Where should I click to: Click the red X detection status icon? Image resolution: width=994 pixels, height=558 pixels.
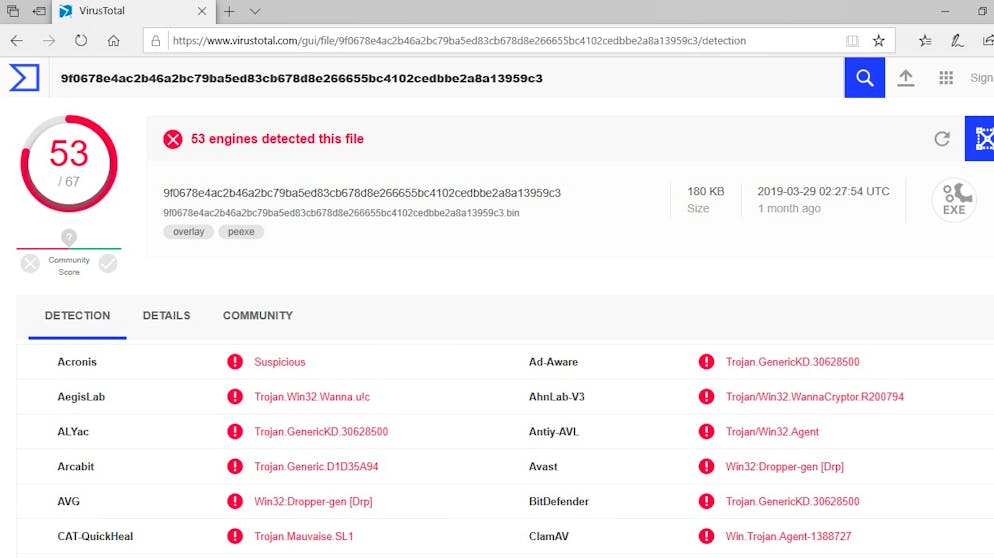[x=172, y=139]
